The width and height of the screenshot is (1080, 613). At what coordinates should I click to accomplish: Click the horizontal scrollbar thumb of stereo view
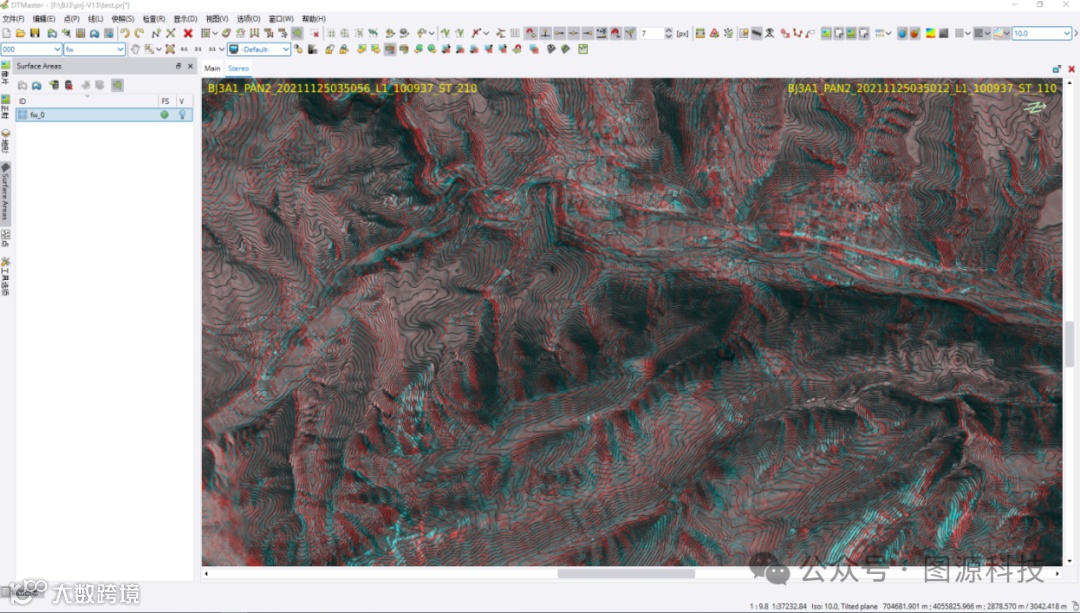[x=626, y=573]
